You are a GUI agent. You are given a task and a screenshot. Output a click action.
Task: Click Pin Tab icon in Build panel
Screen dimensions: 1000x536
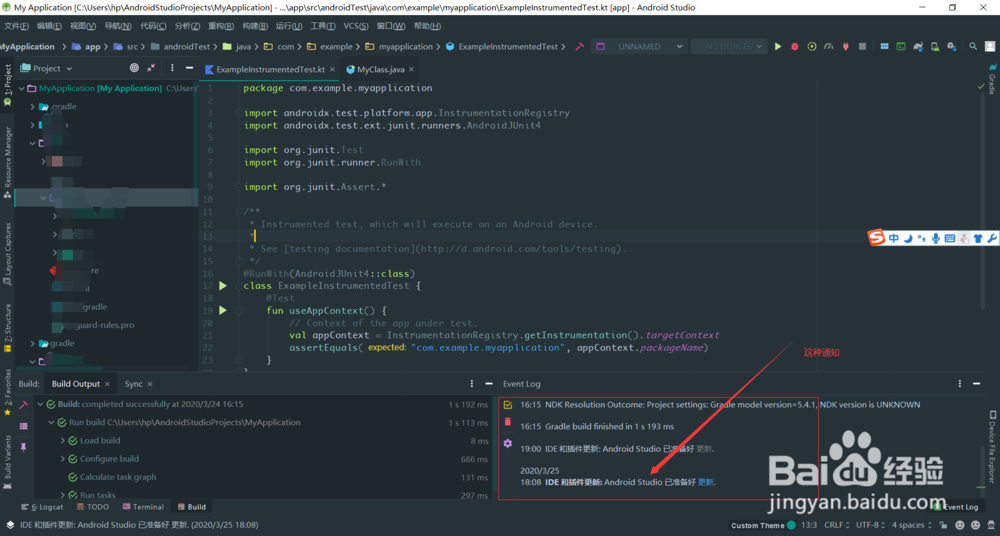[24, 447]
